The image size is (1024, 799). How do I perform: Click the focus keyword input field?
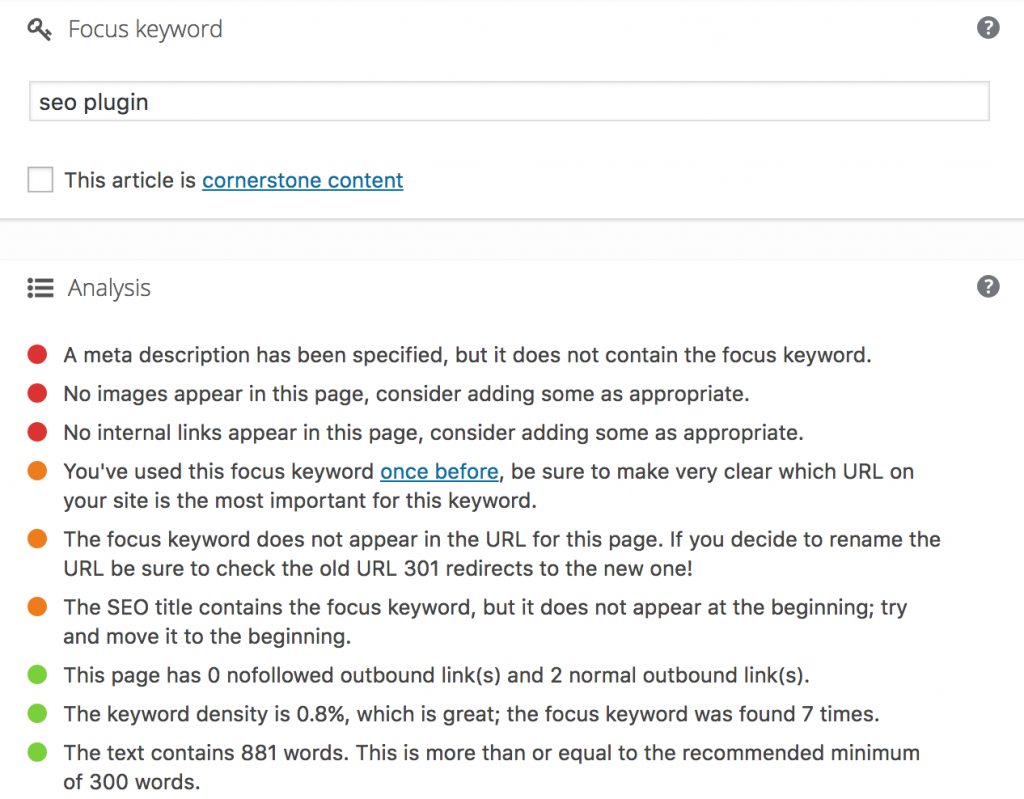[x=509, y=102]
